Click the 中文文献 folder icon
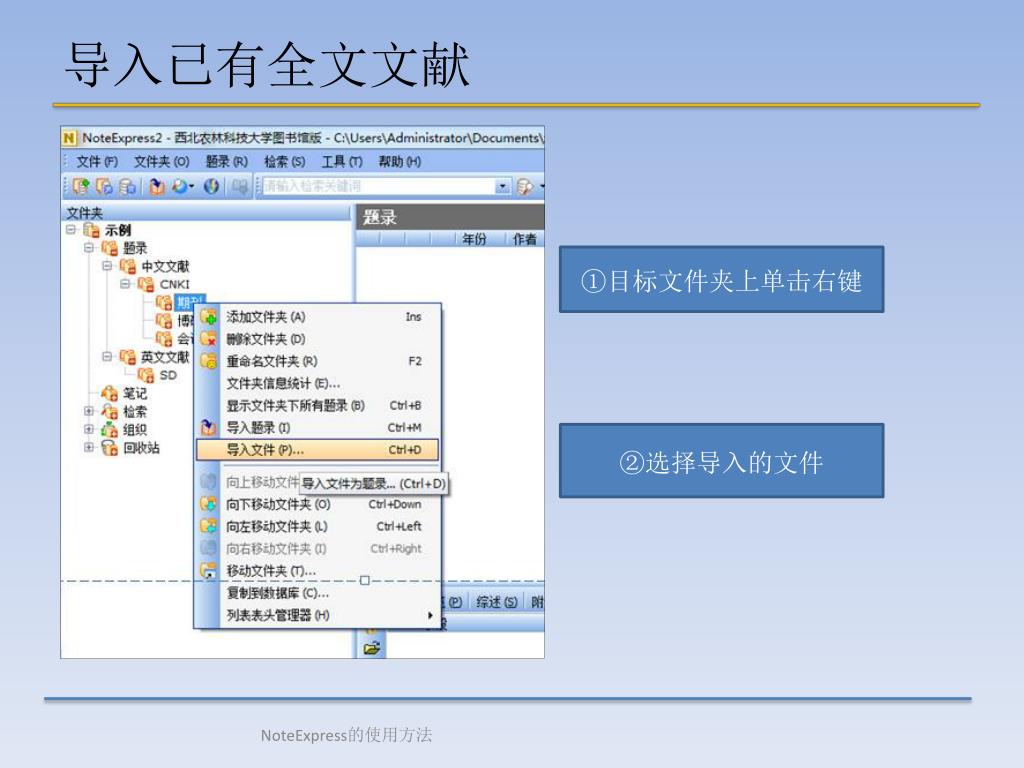 tap(128, 266)
